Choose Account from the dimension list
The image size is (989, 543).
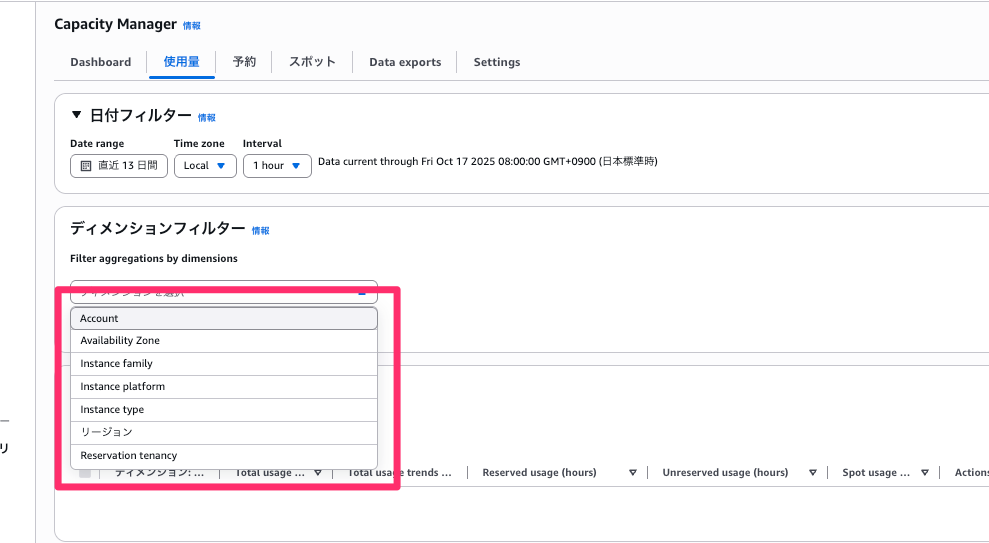[x=224, y=318]
